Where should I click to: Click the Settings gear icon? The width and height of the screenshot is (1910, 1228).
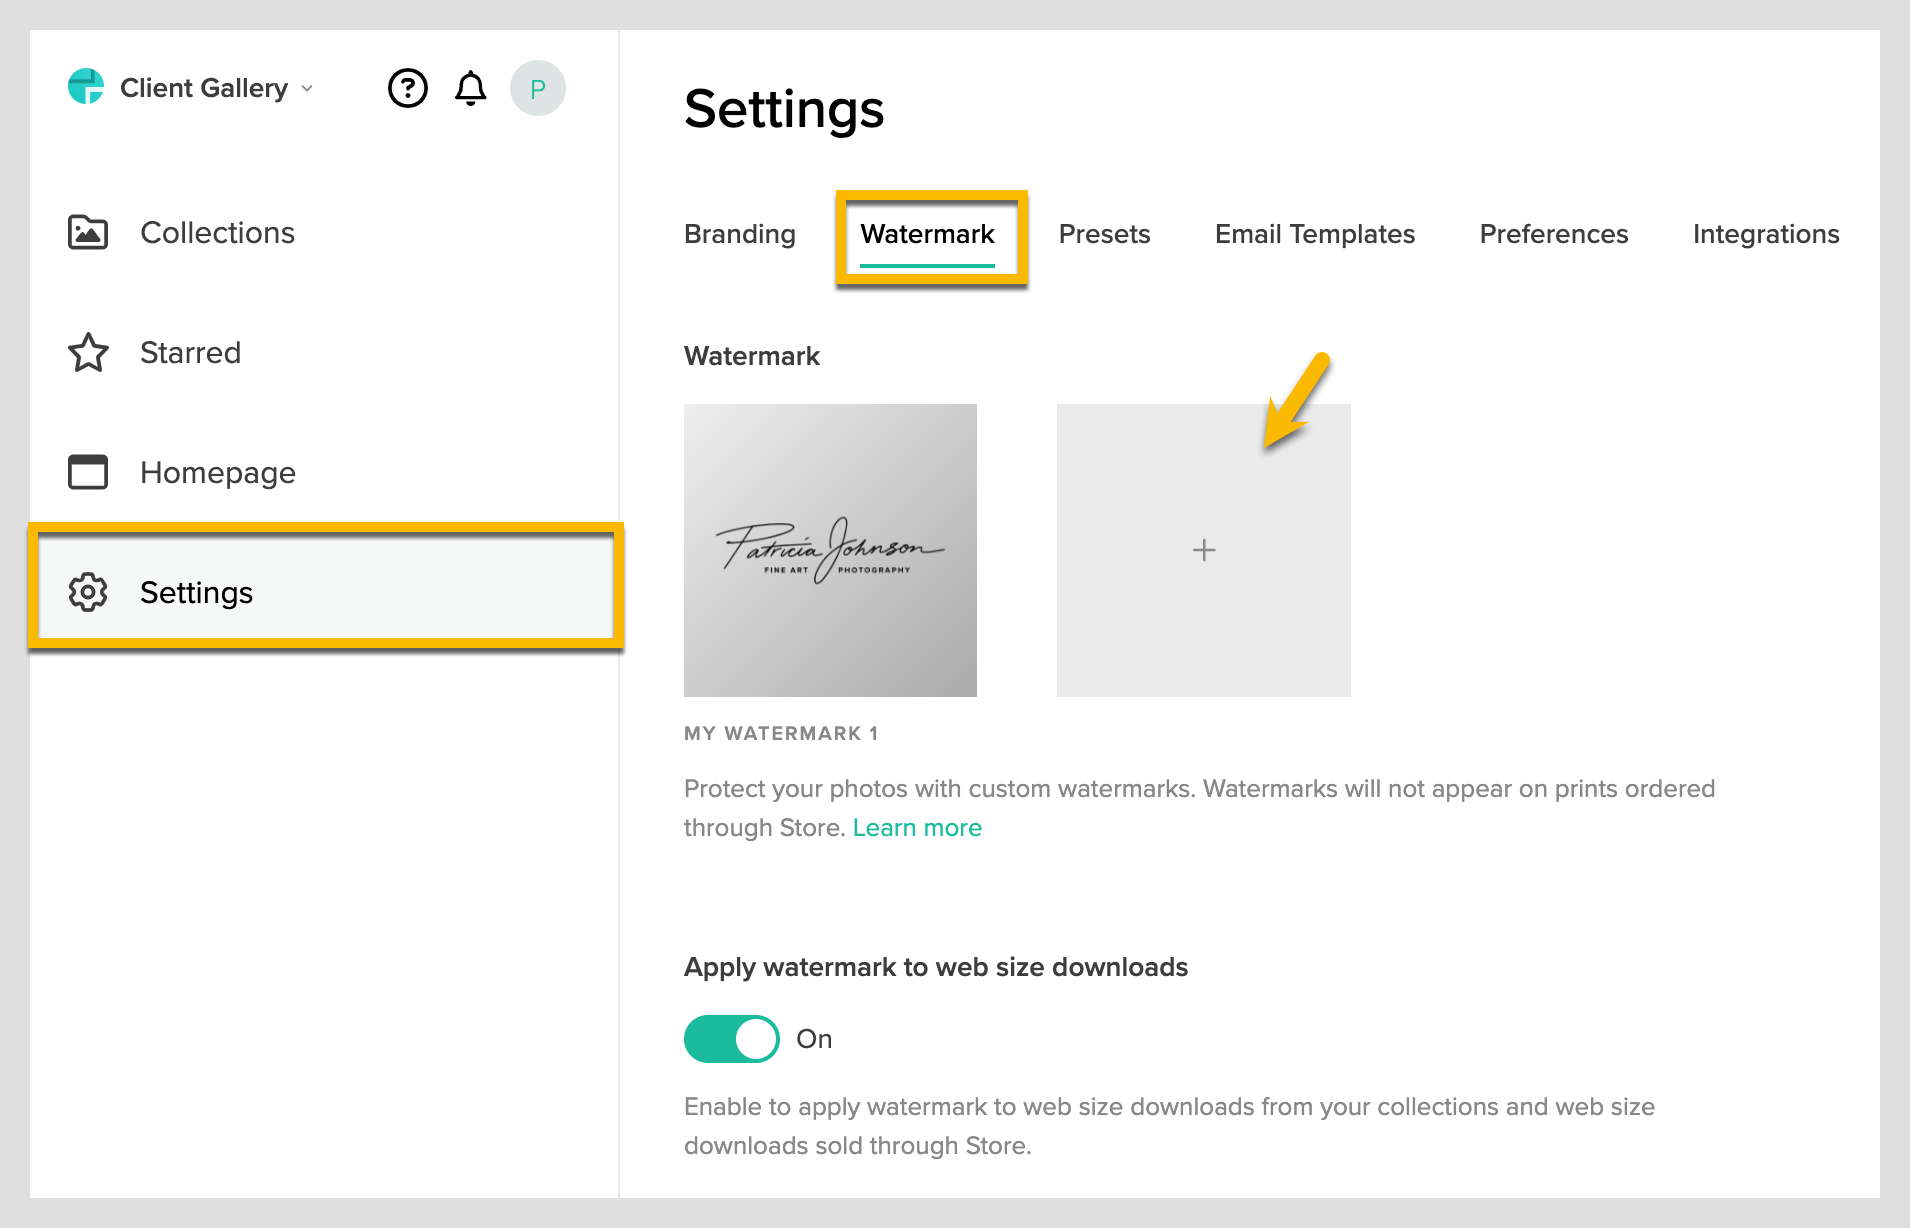(x=88, y=592)
